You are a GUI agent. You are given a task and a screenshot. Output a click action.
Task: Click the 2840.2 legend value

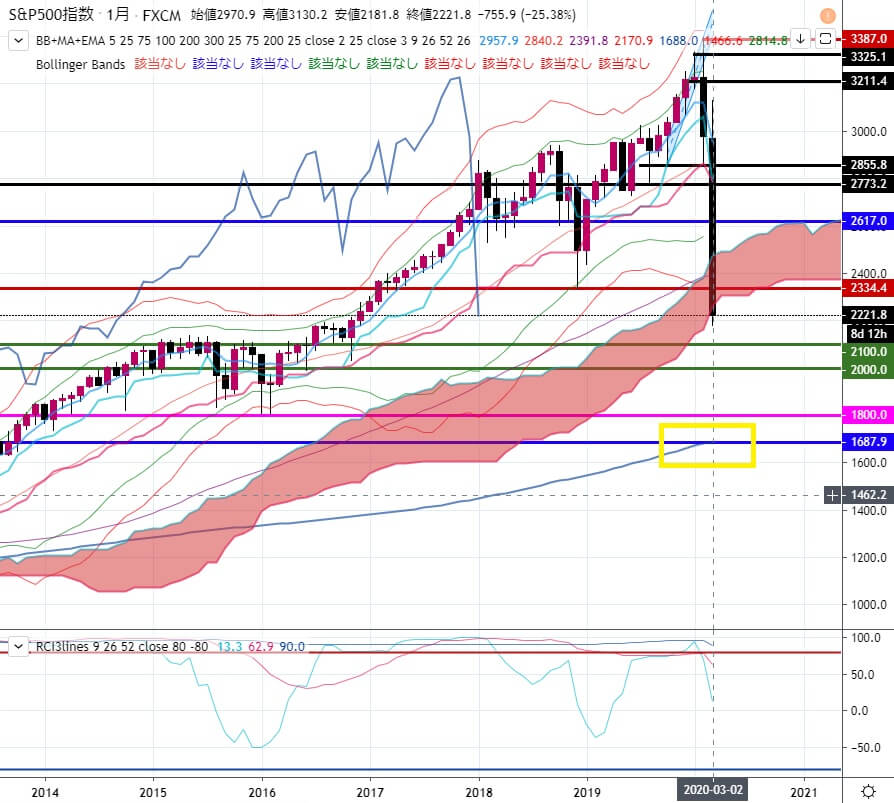pyautogui.click(x=543, y=40)
